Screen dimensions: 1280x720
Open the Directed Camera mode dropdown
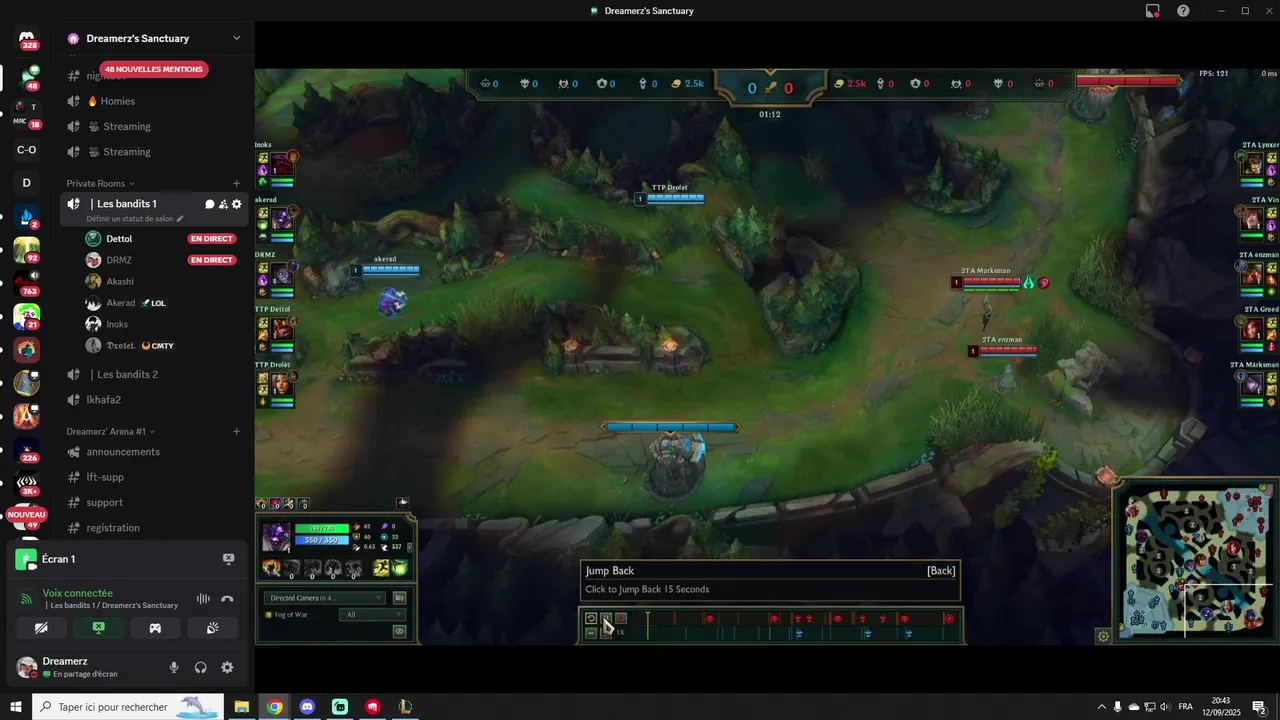pyautogui.click(x=324, y=598)
